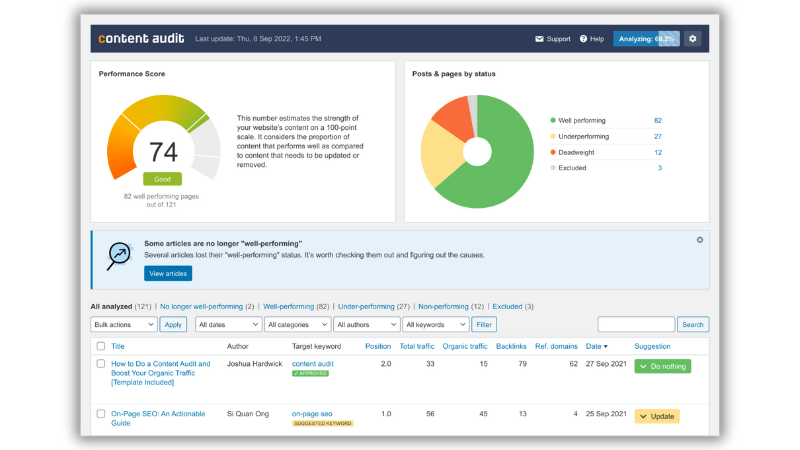This screenshot has width=800, height=450.
Task: Open the How to Do a Content Audit article
Action: tap(161, 373)
